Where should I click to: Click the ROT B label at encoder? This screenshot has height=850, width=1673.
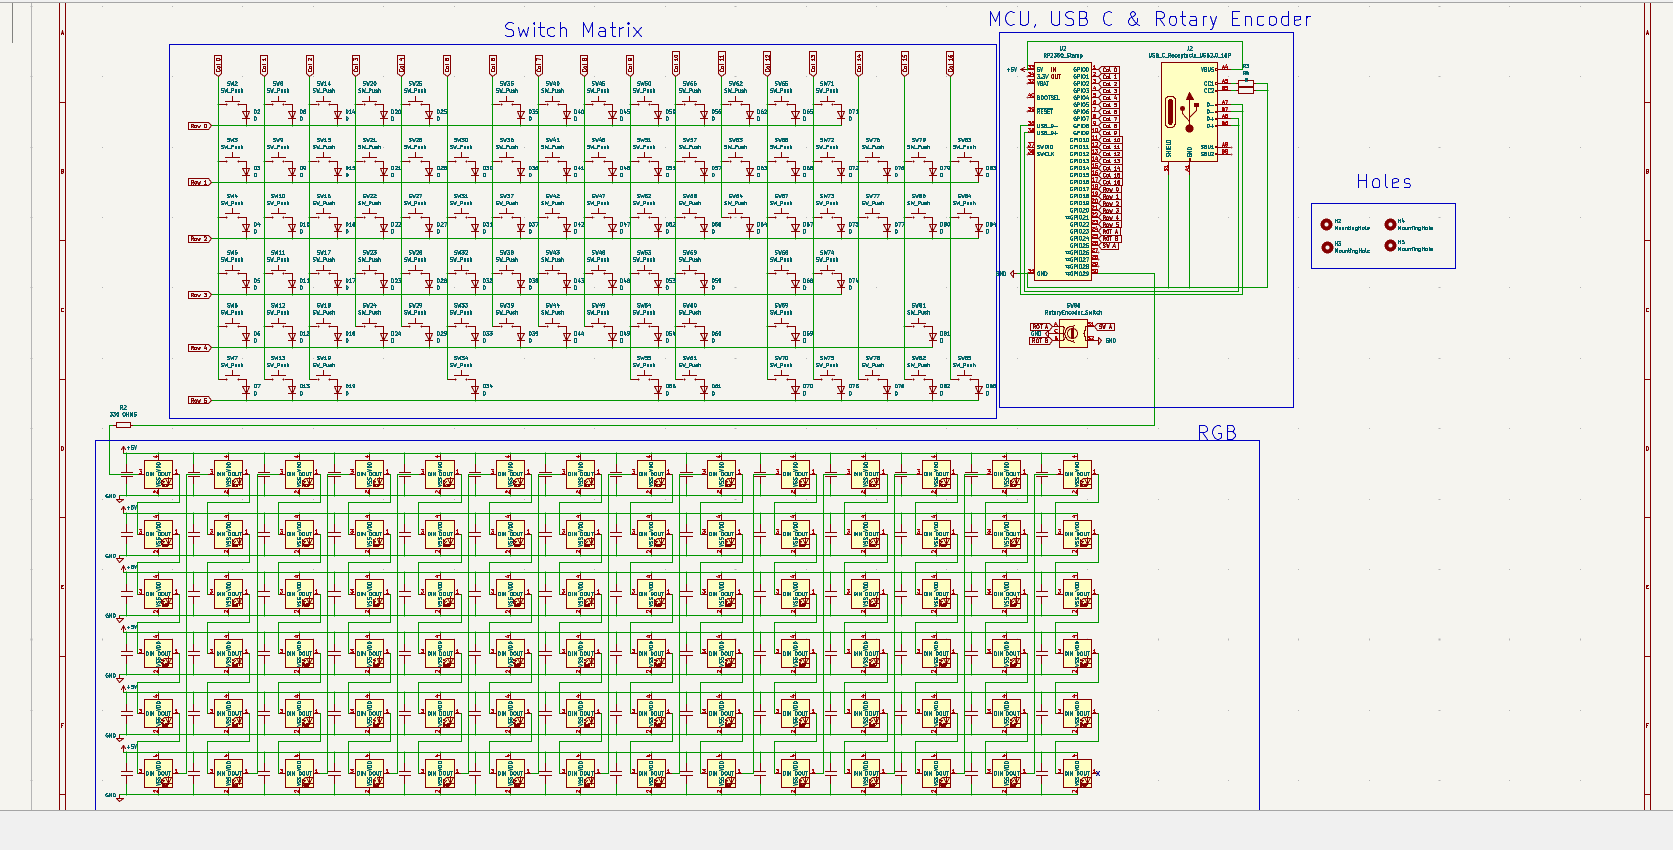(1041, 341)
